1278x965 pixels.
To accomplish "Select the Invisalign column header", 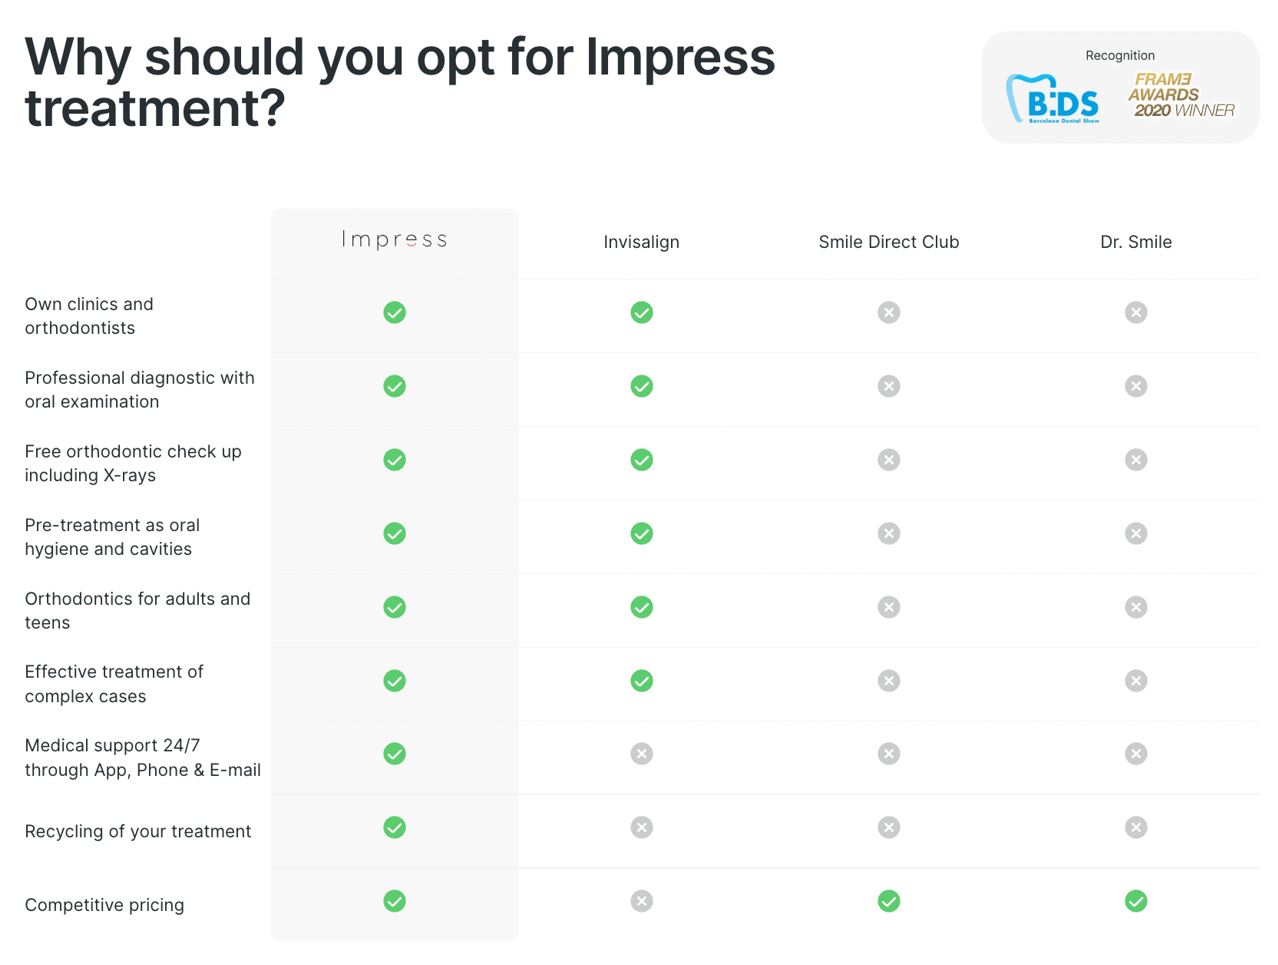I will (x=641, y=242).
